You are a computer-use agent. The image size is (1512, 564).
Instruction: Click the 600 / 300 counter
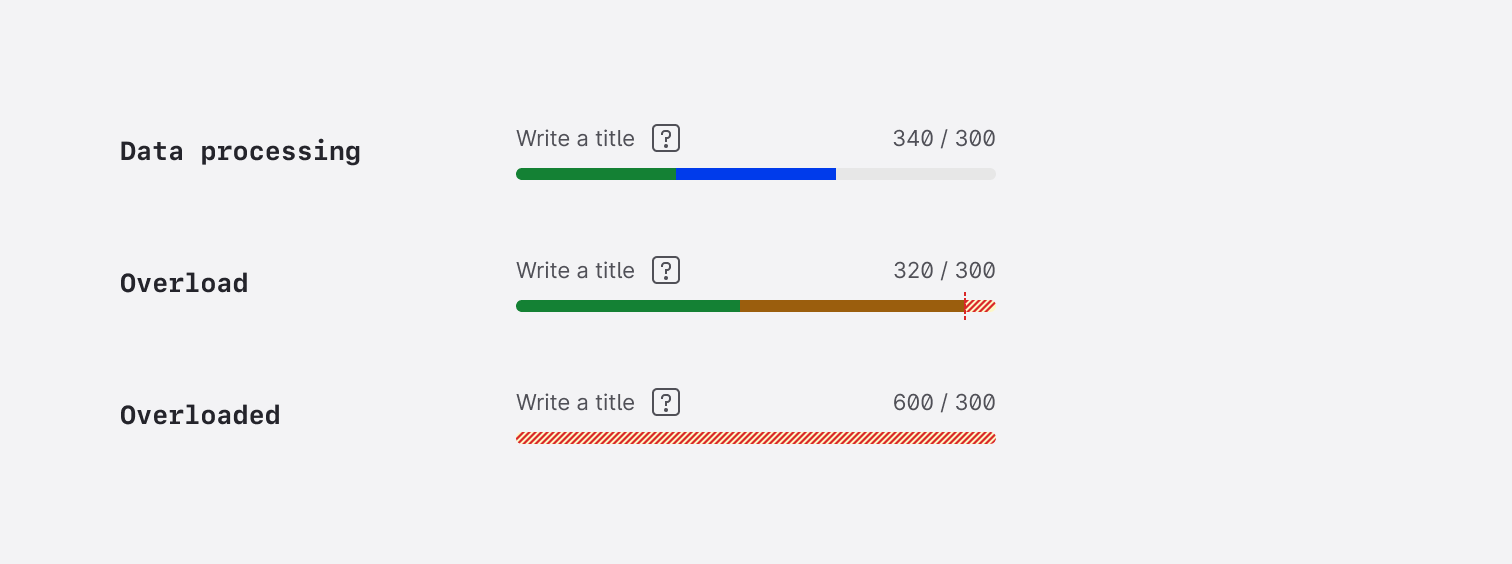(943, 403)
